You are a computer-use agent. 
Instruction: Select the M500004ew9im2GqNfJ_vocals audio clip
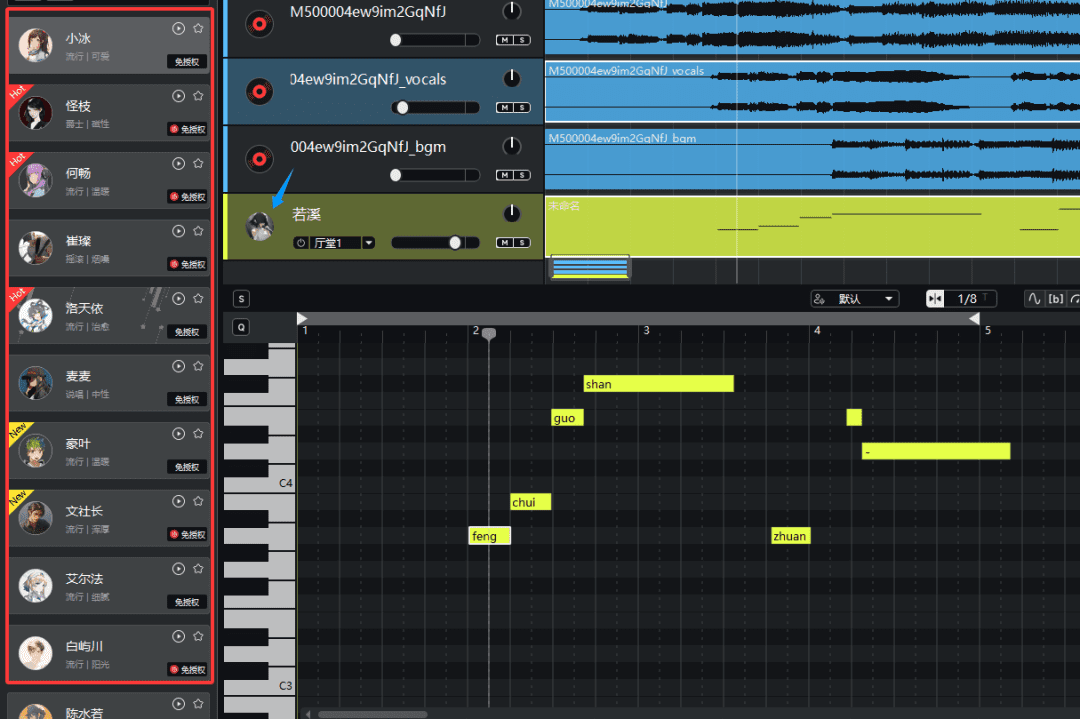tap(813, 92)
